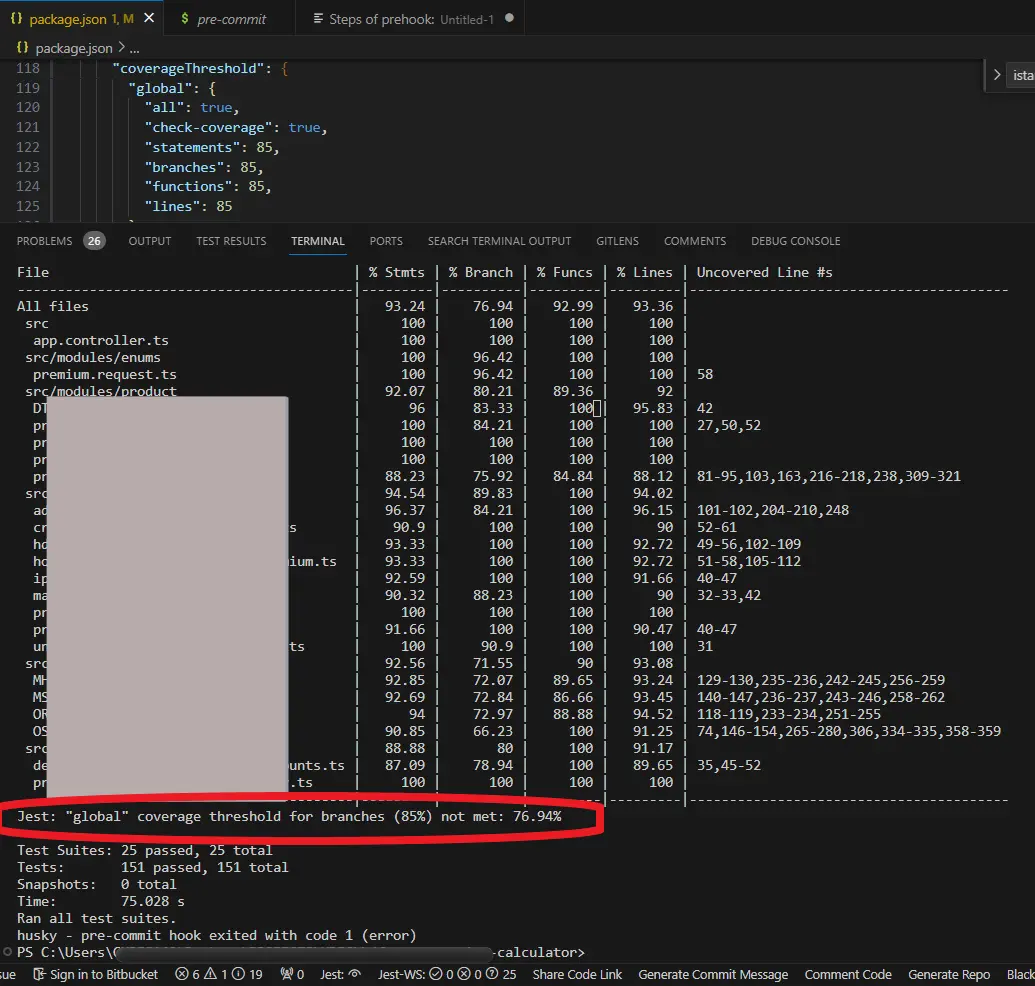Screen dimensions: 1035x986
Task: Open the PORTS panel tab
Action: pyautogui.click(x=386, y=241)
